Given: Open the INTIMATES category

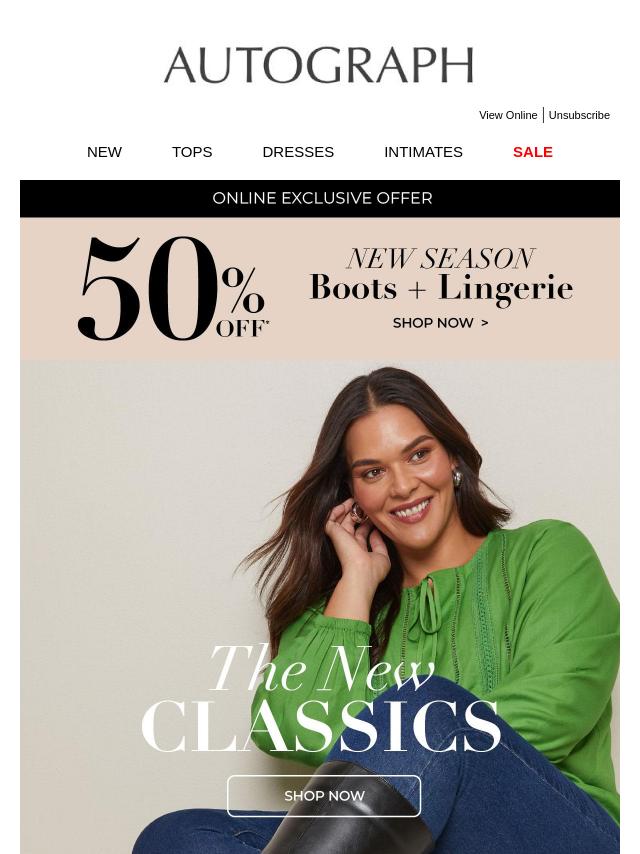Looking at the screenshot, I should 423,152.
